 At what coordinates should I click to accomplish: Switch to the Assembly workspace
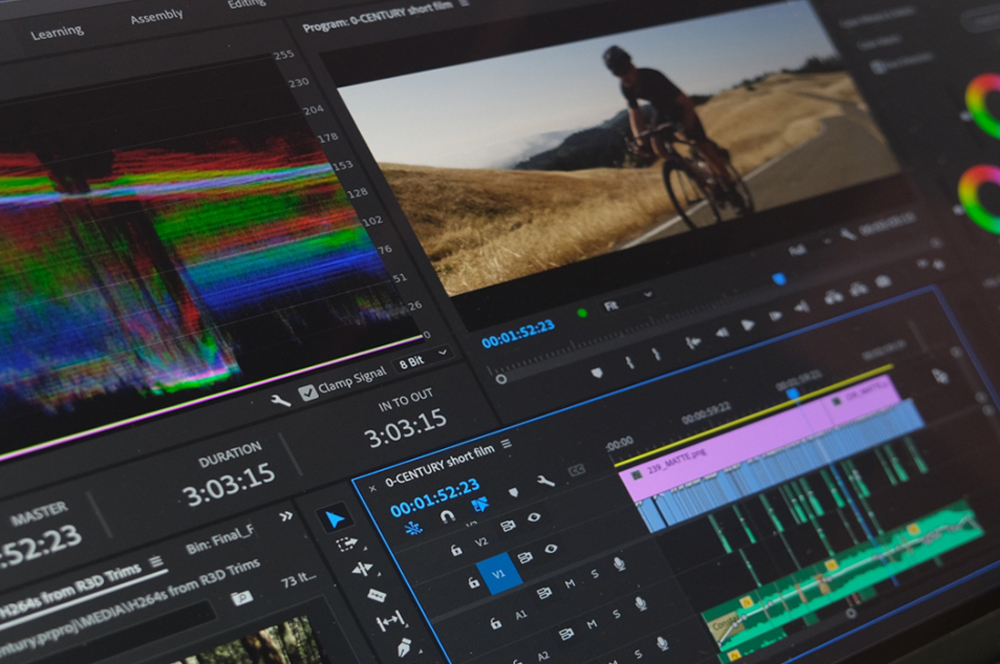[x=156, y=18]
